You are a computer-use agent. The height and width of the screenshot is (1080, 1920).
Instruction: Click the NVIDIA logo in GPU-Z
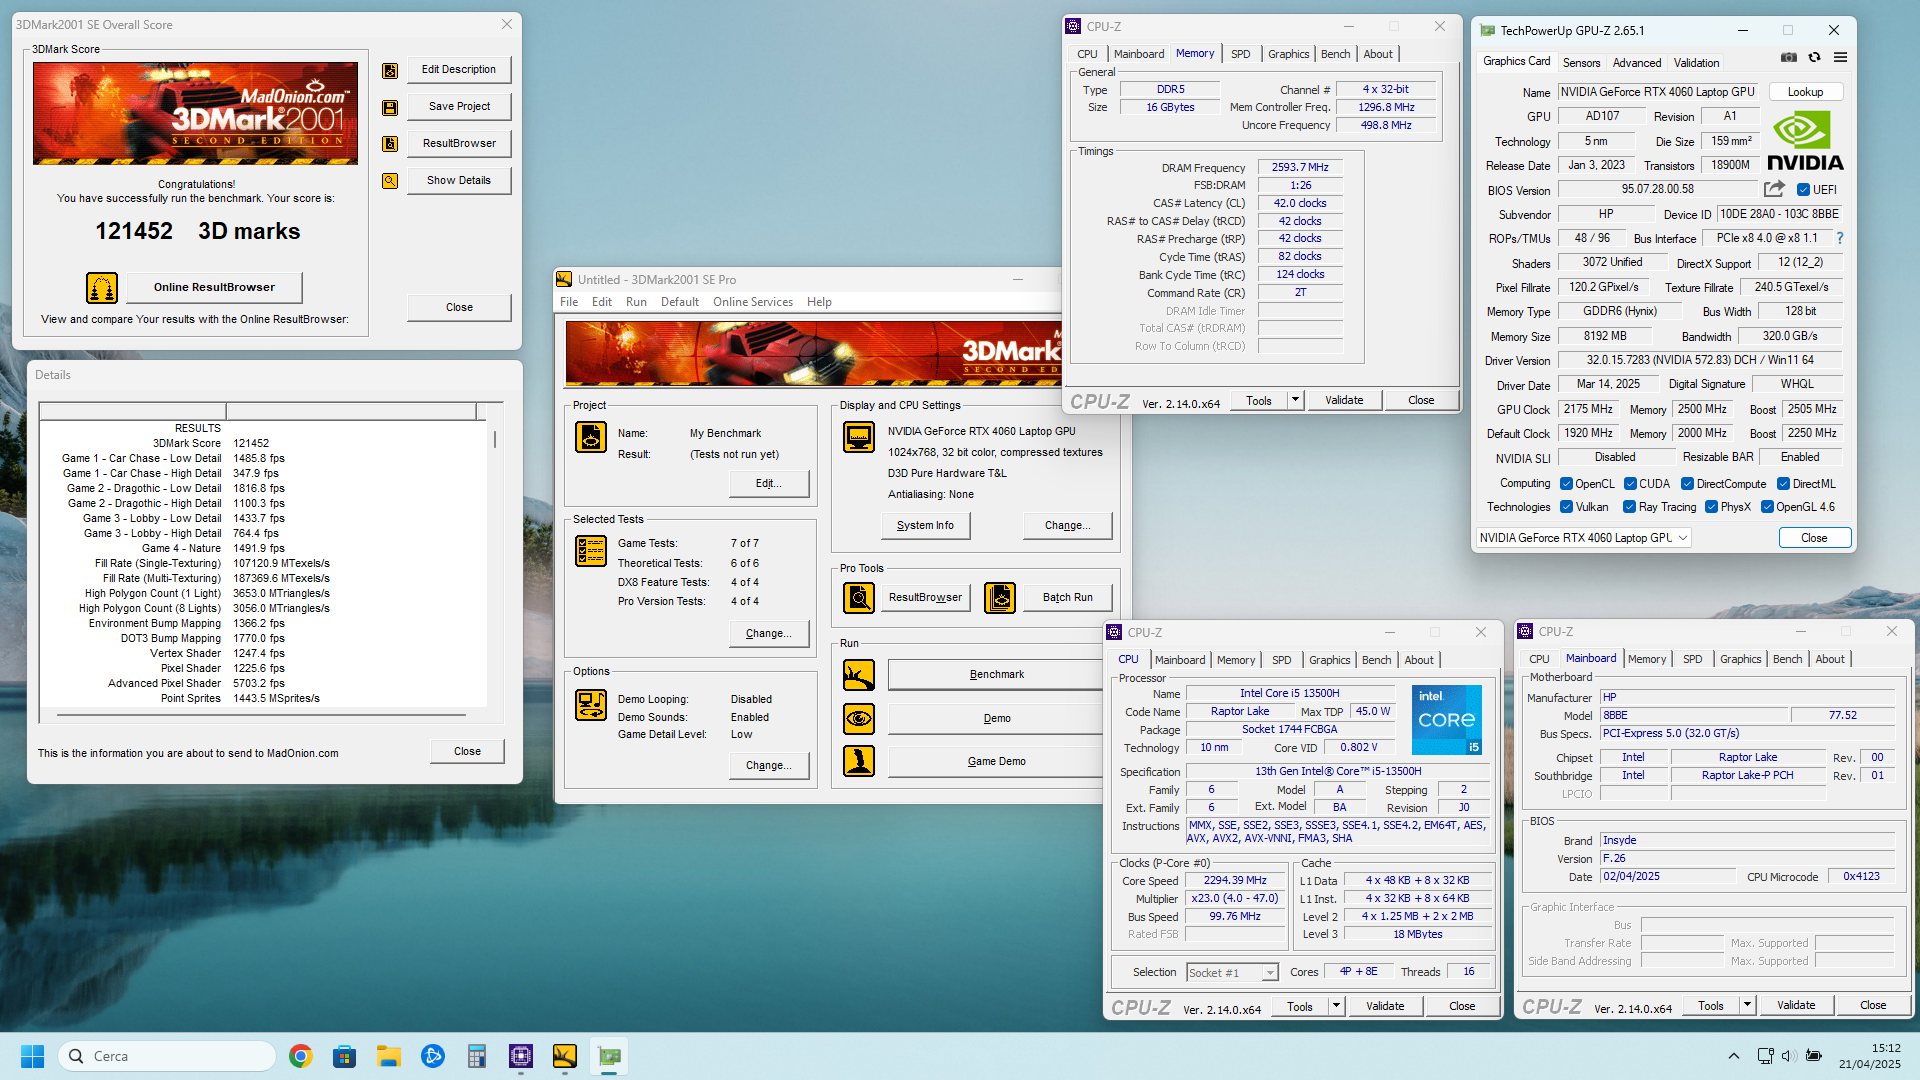coord(1805,142)
